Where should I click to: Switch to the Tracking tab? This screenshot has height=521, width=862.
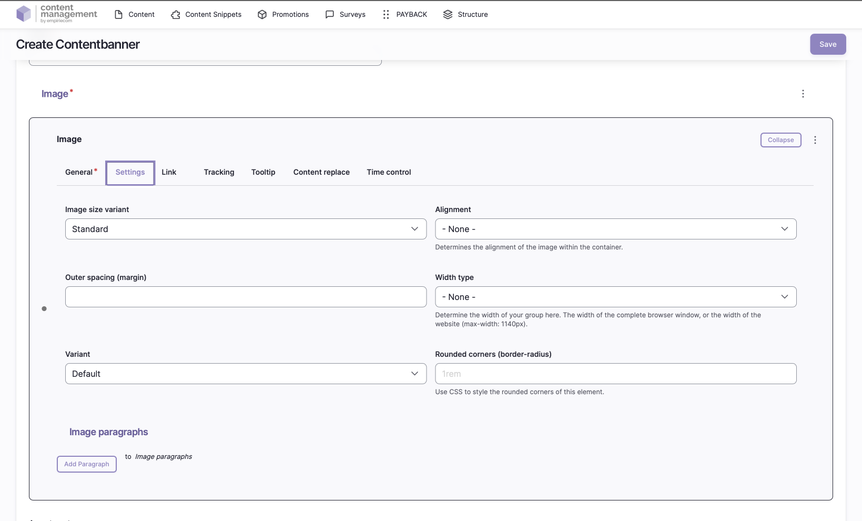click(219, 172)
